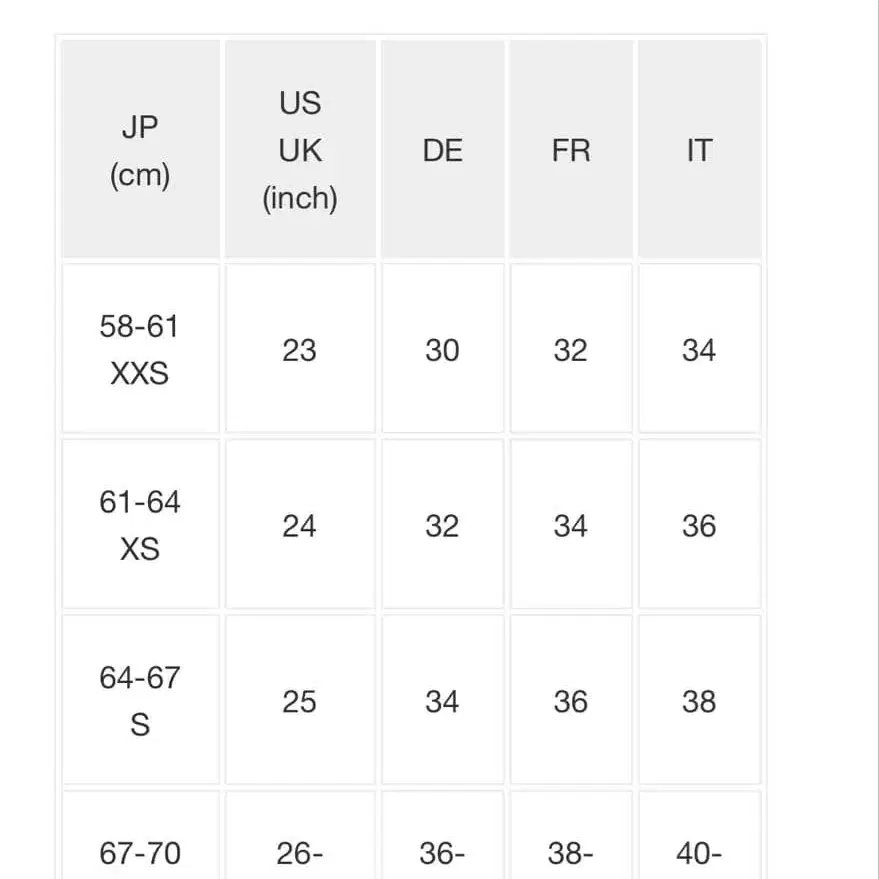Select the IT value in the XS row
Screen dimensions: 879x879
(x=699, y=525)
